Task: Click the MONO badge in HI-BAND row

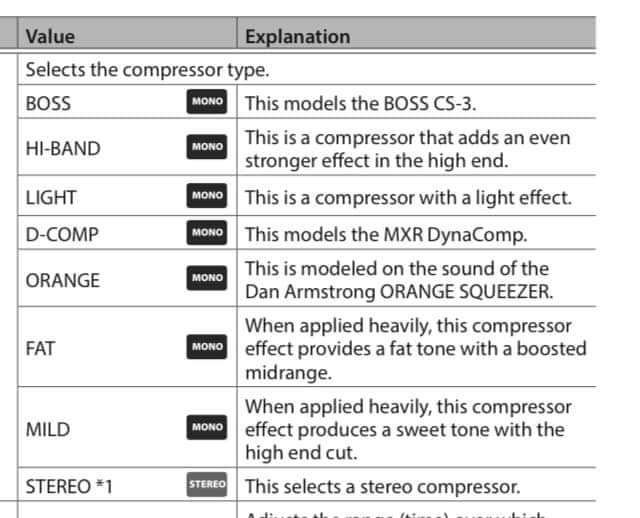Action: click(x=207, y=147)
